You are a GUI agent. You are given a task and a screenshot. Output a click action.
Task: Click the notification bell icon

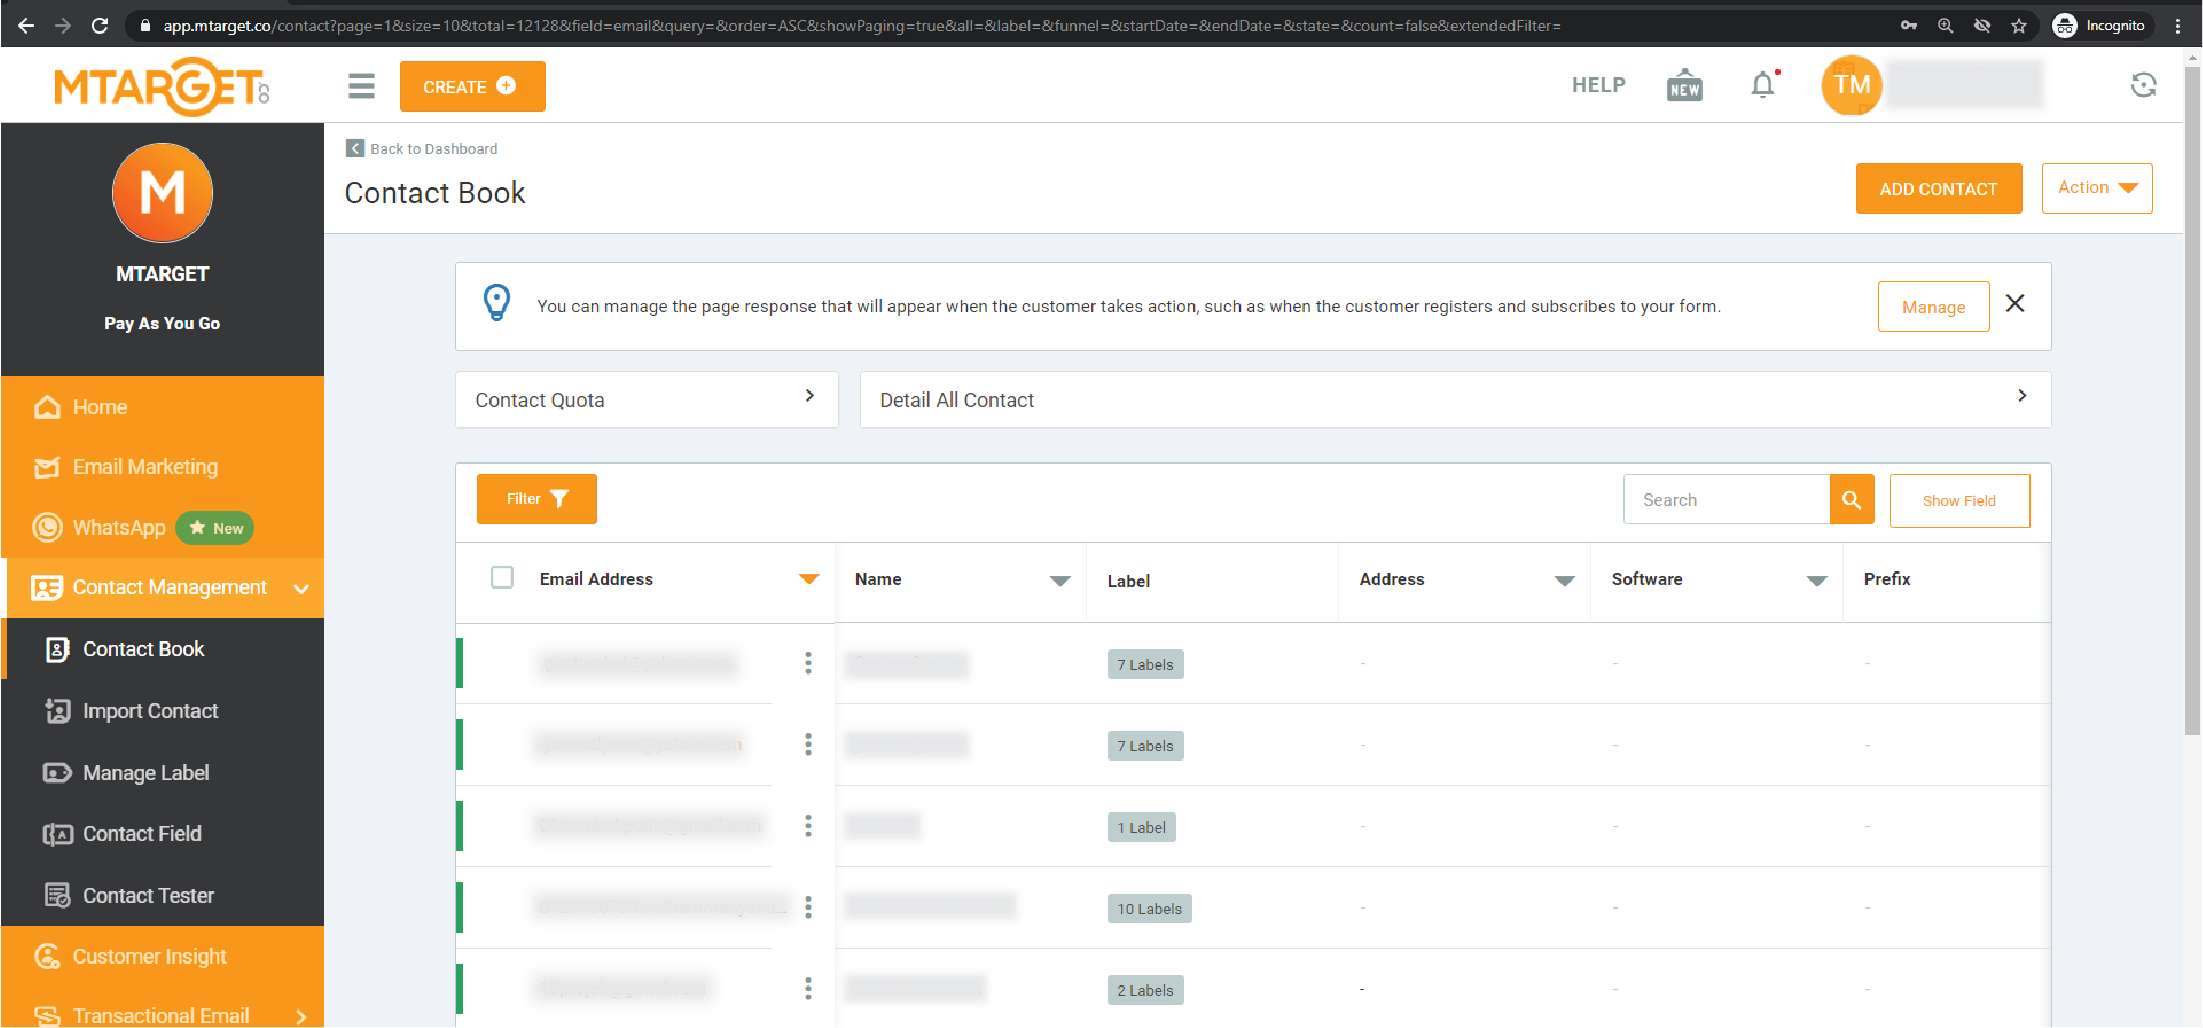coord(1763,85)
